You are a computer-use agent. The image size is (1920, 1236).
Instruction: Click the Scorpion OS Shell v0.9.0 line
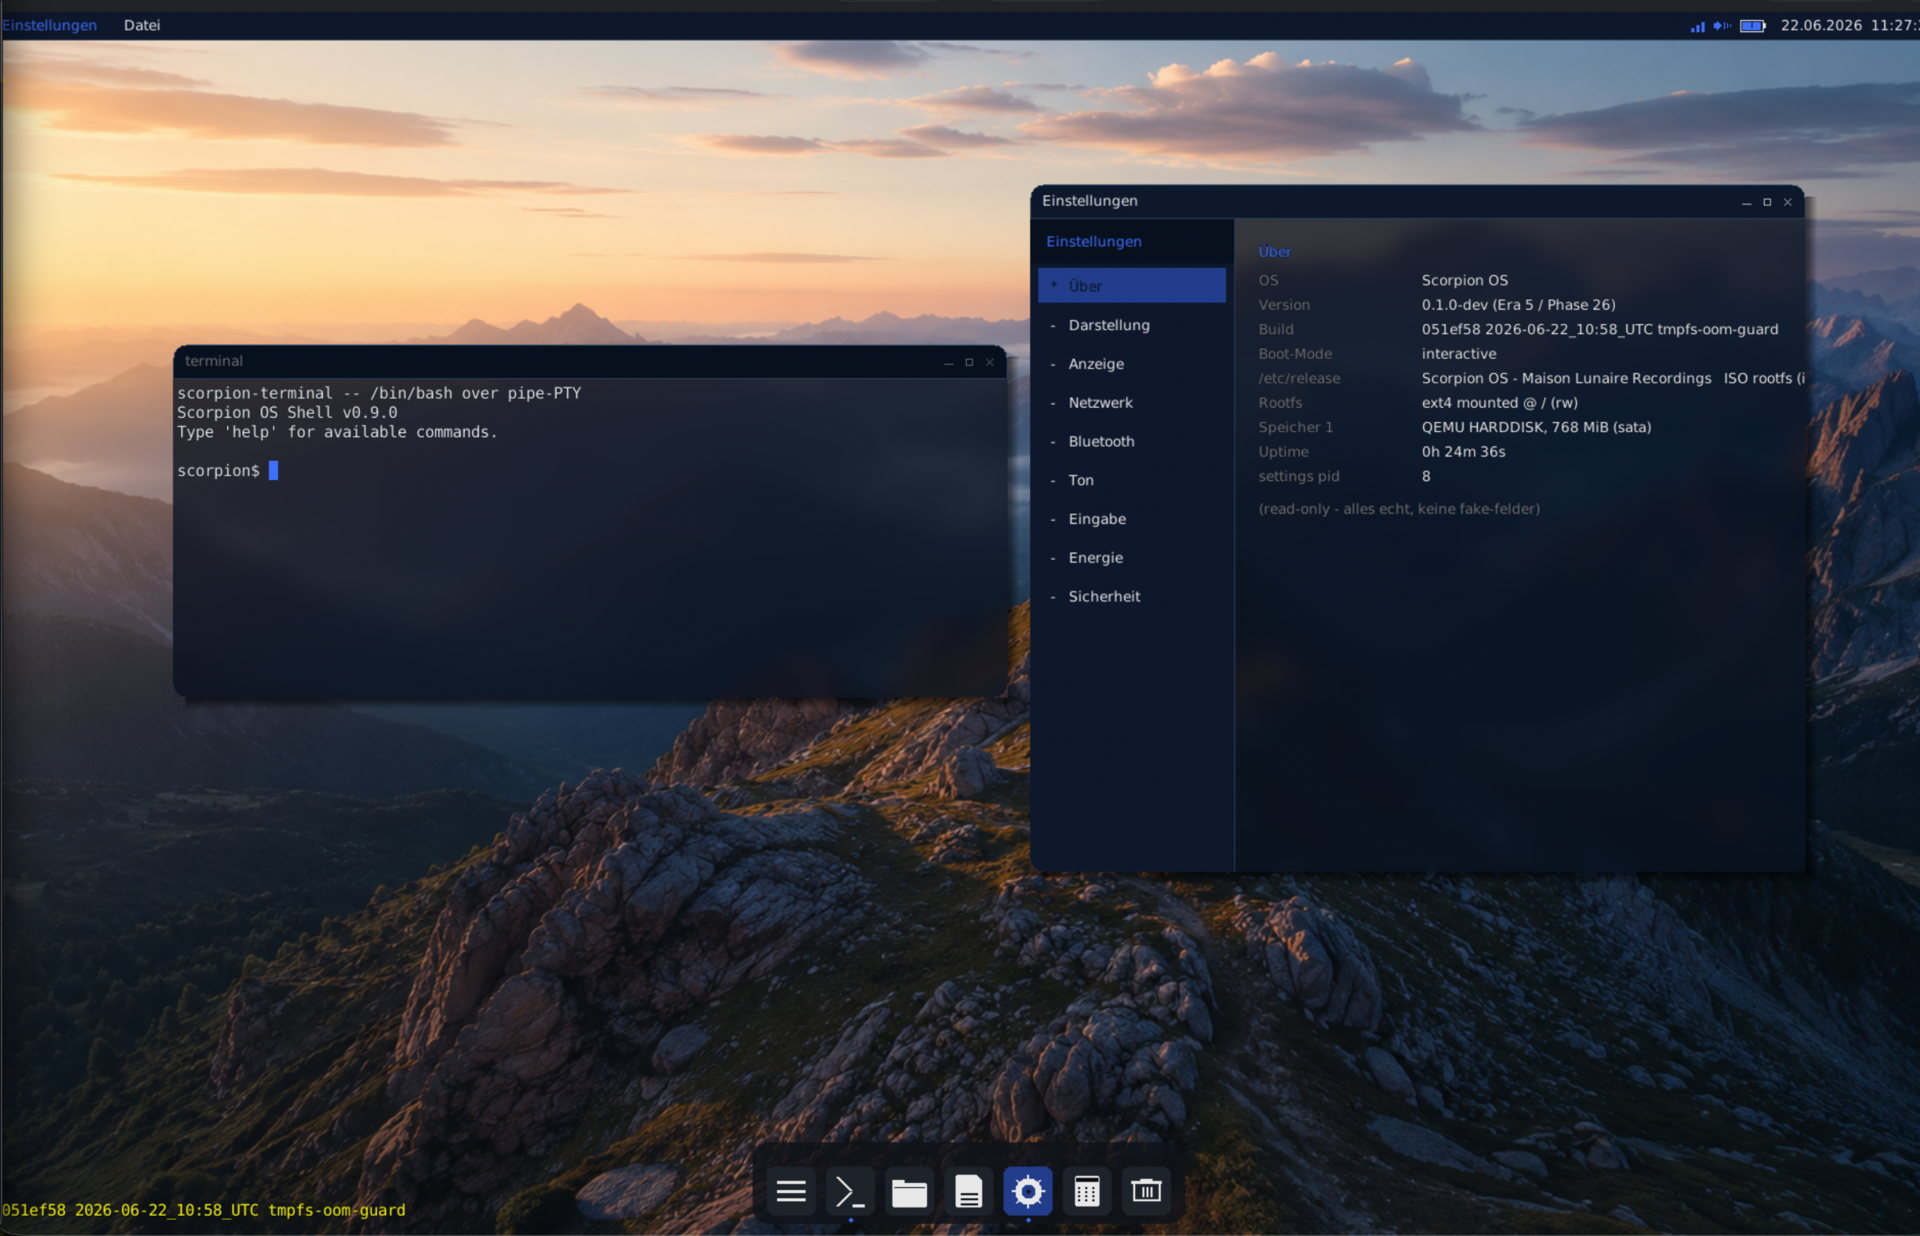coord(287,412)
